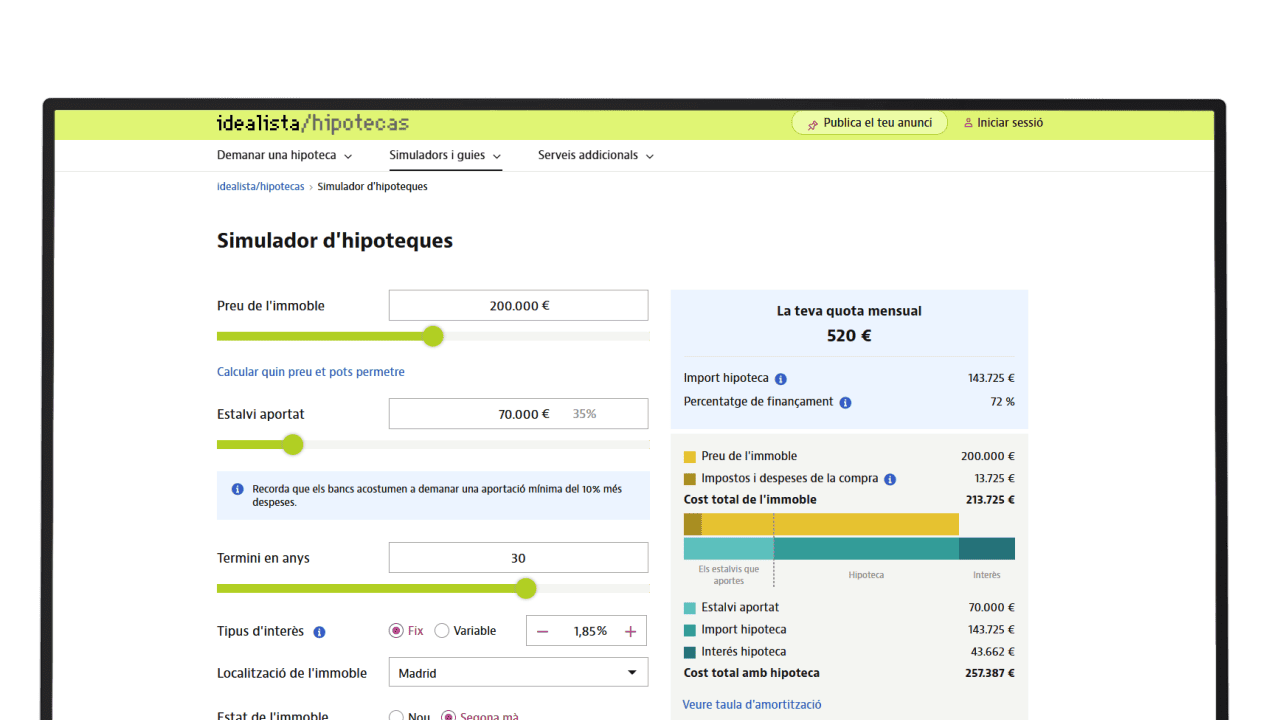This screenshot has height=720, width=1280.
Task: Click info icon beside Tipus d'interès
Action: [x=320, y=632]
